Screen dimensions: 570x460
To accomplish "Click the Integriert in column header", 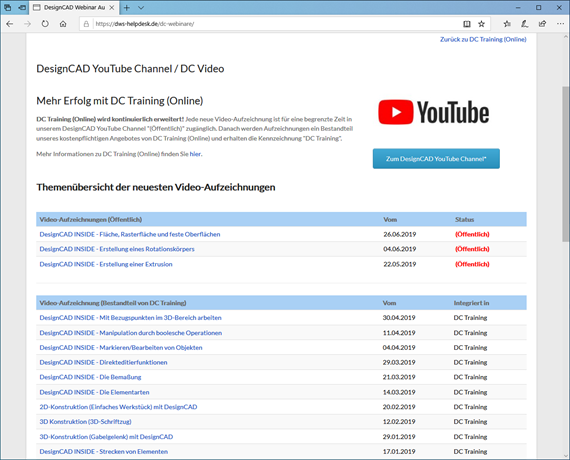I will click(471, 303).
